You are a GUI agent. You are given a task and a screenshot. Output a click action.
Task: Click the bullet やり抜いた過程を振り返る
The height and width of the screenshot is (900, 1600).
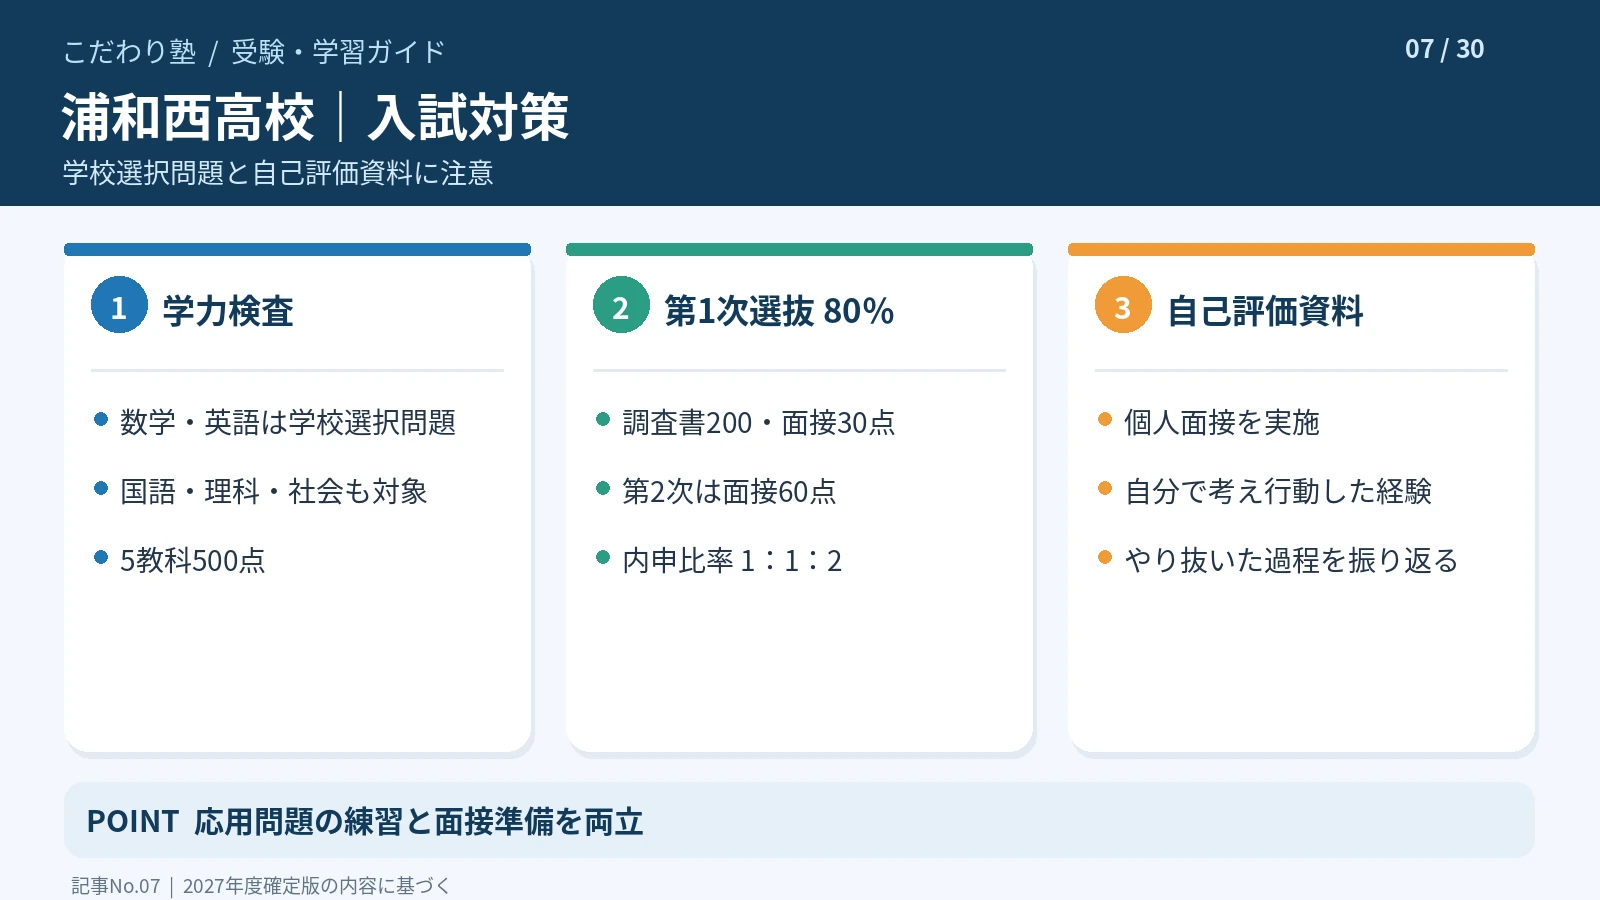(x=1291, y=560)
